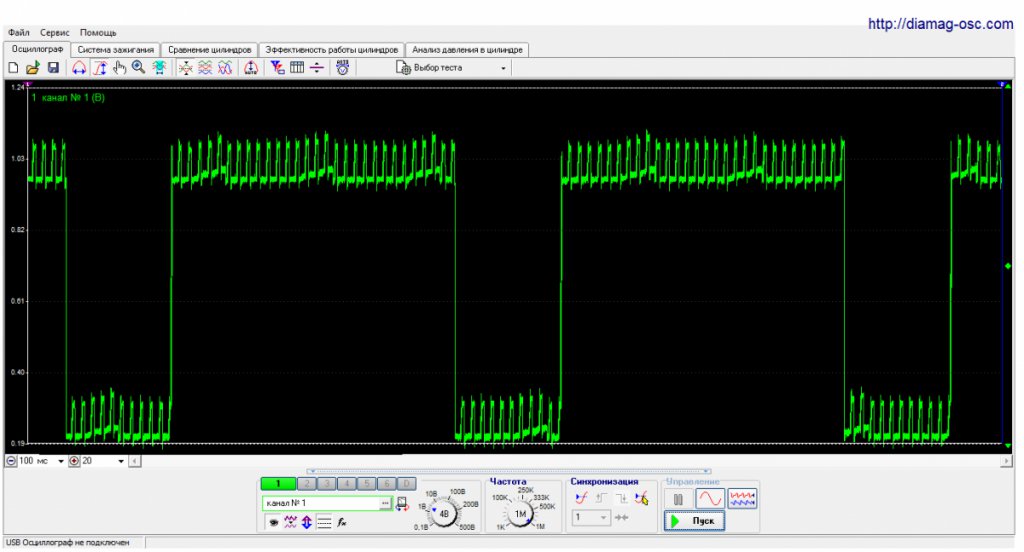Viewport: 1024px width, 552px height.
Task: Click the table grid icon in toolbar
Action: coord(297,68)
